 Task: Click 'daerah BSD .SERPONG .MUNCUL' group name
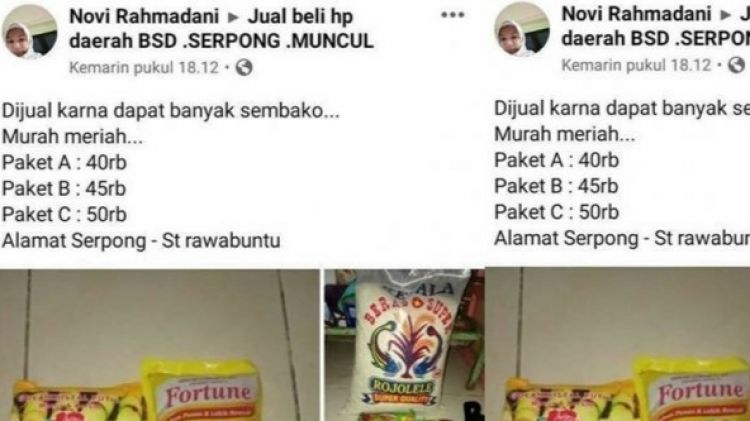tap(221, 41)
